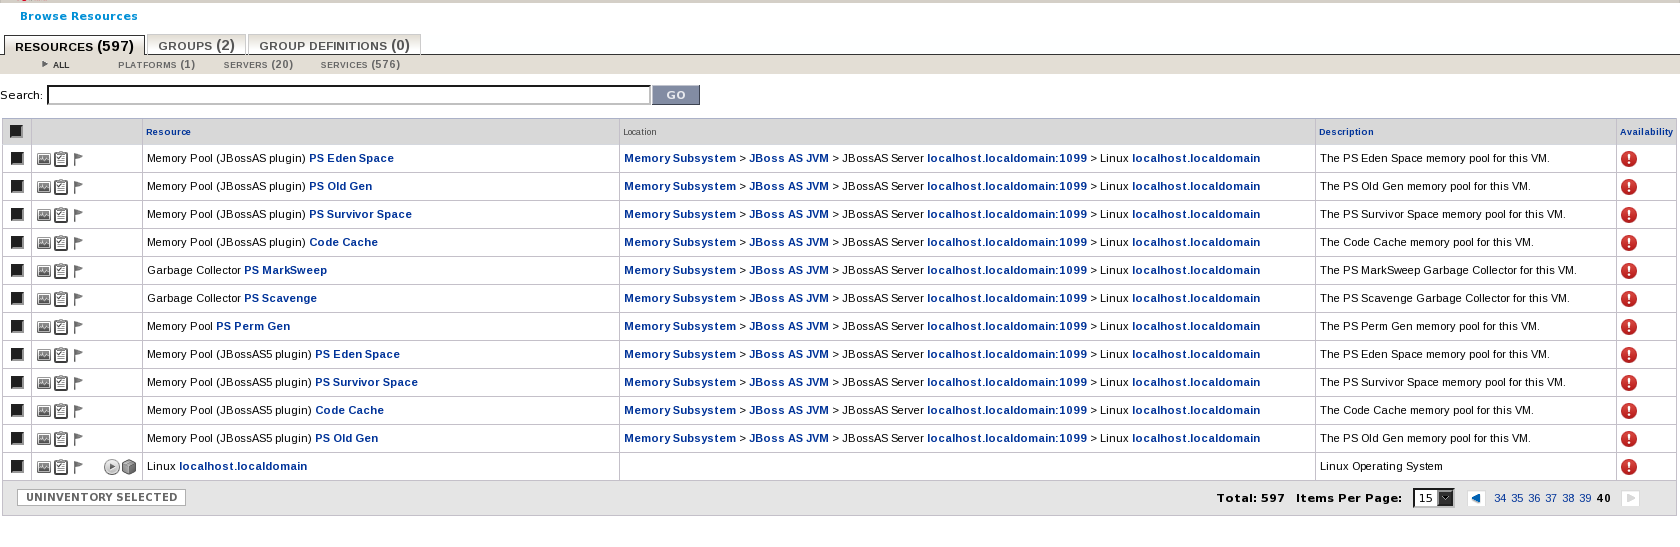
Task: Click the GO search button
Action: click(x=676, y=95)
